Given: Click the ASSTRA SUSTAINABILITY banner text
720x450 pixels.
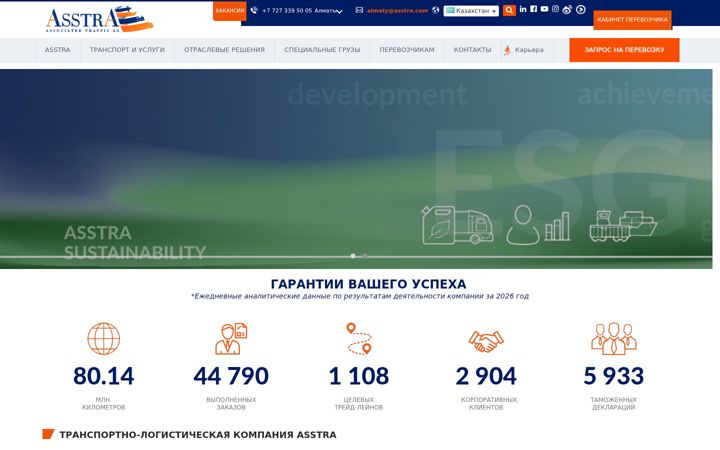Looking at the screenshot, I should pyautogui.click(x=135, y=242).
